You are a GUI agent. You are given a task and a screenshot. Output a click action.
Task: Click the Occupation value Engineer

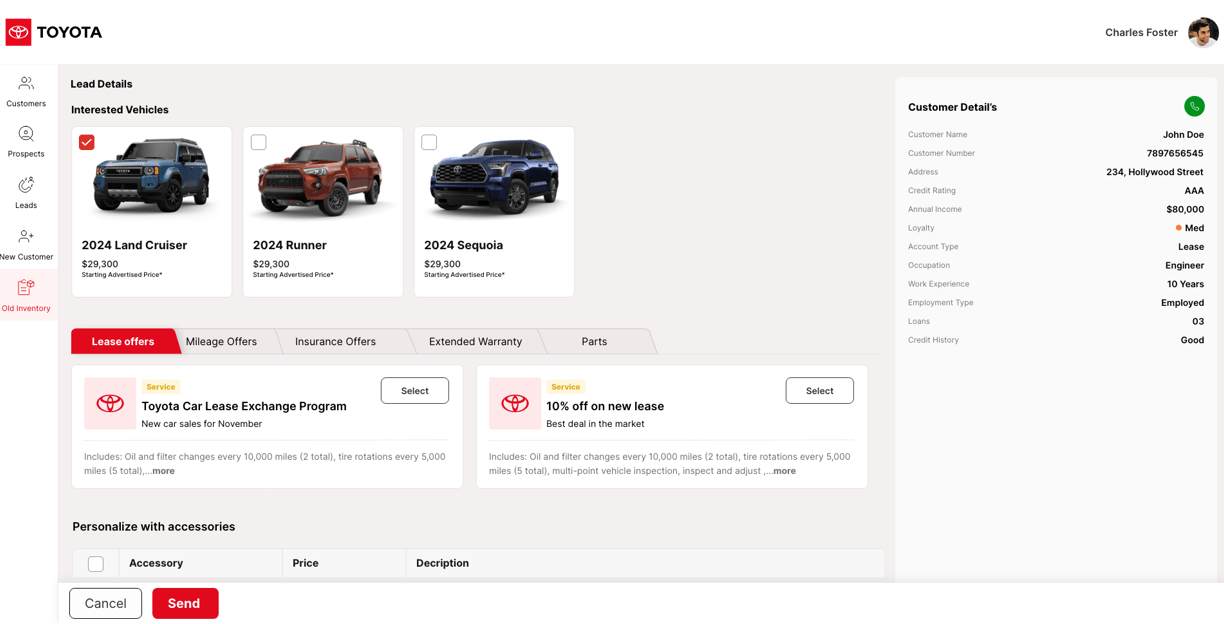coord(1184,265)
